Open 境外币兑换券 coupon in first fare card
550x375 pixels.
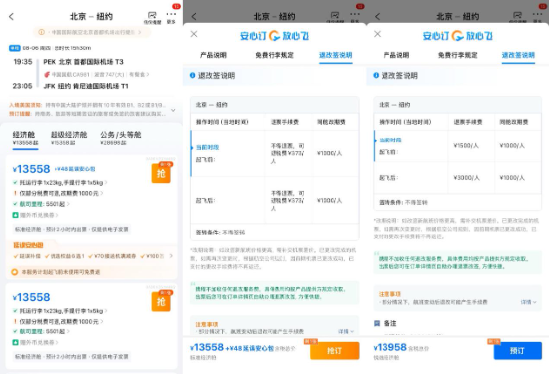click(x=35, y=215)
